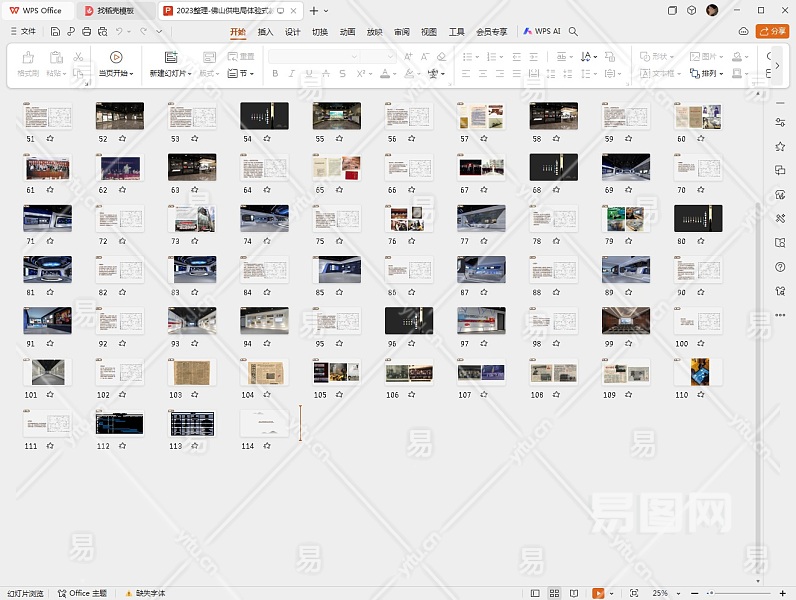Click the help question mark icon in right sidebar
Image resolution: width=796 pixels, height=600 pixels.
780,267
